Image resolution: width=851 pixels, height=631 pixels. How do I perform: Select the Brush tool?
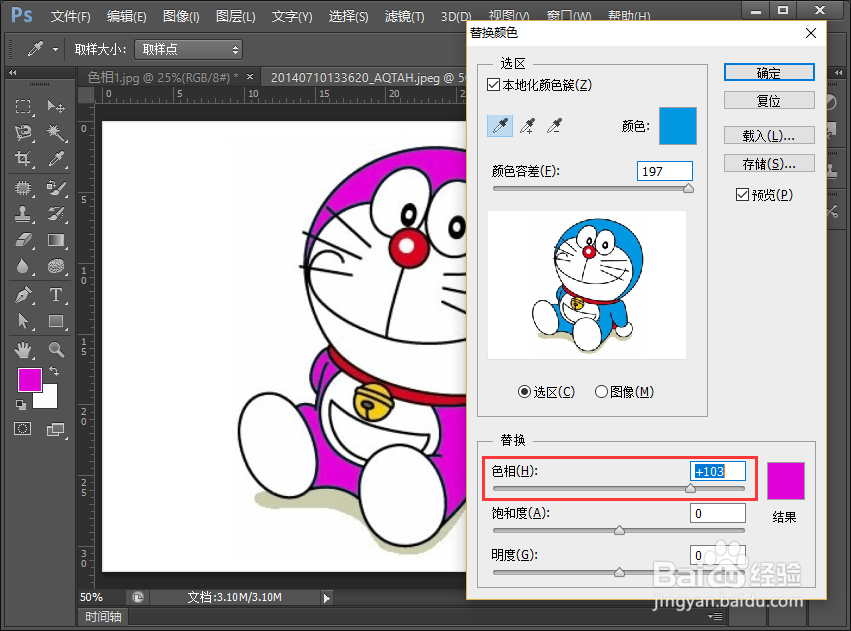click(x=55, y=188)
